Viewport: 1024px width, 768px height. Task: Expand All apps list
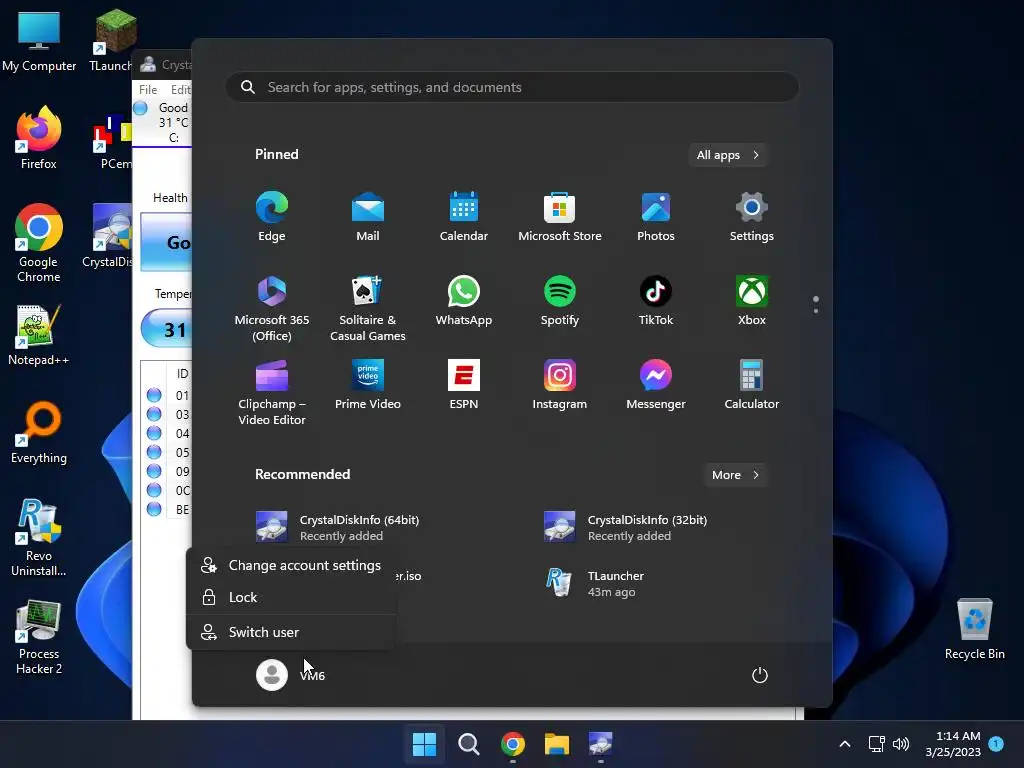click(x=728, y=155)
